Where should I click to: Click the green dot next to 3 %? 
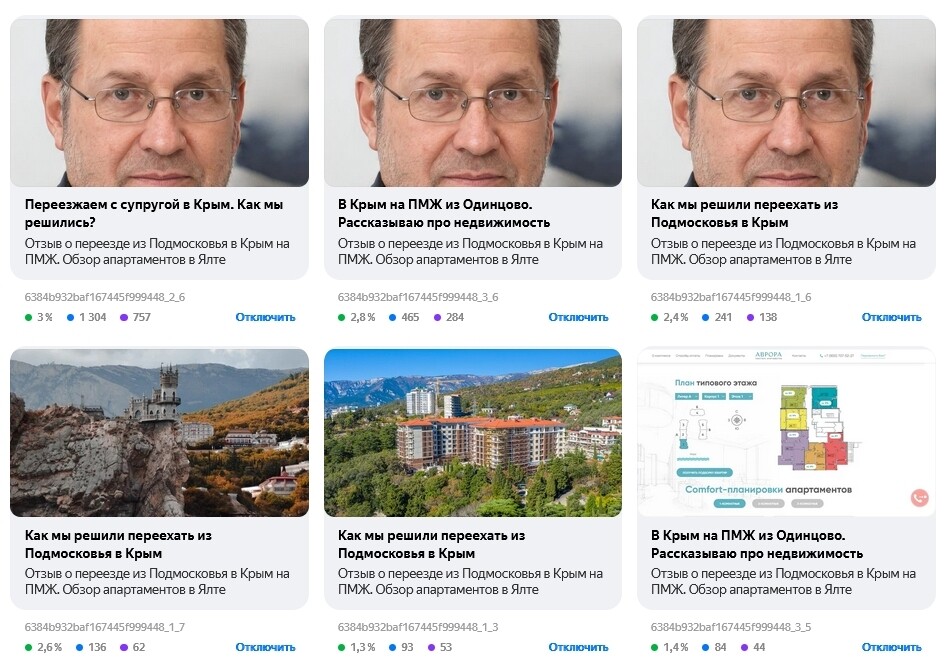pos(28,317)
